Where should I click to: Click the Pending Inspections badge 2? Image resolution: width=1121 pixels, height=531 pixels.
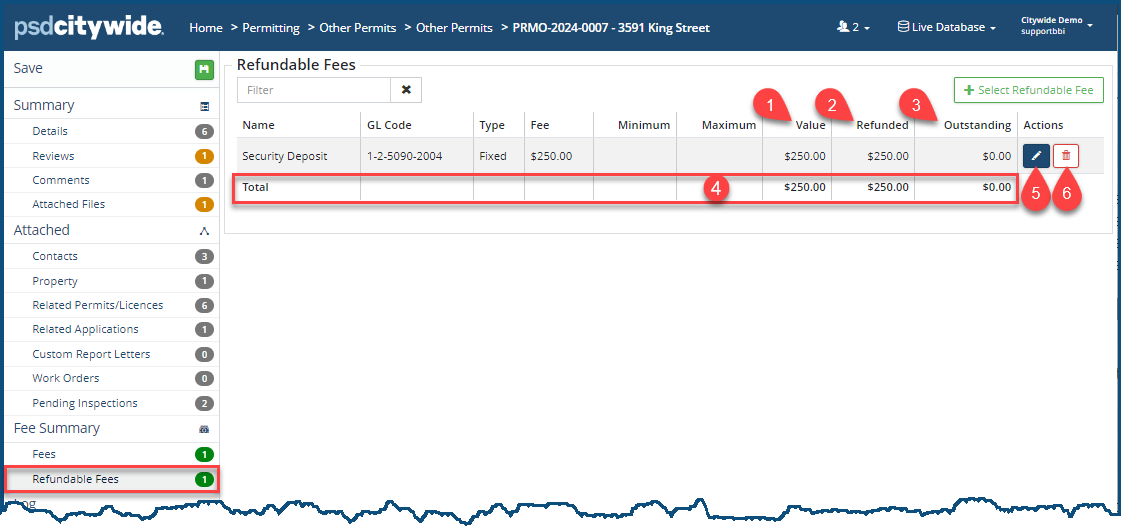[x=204, y=403]
